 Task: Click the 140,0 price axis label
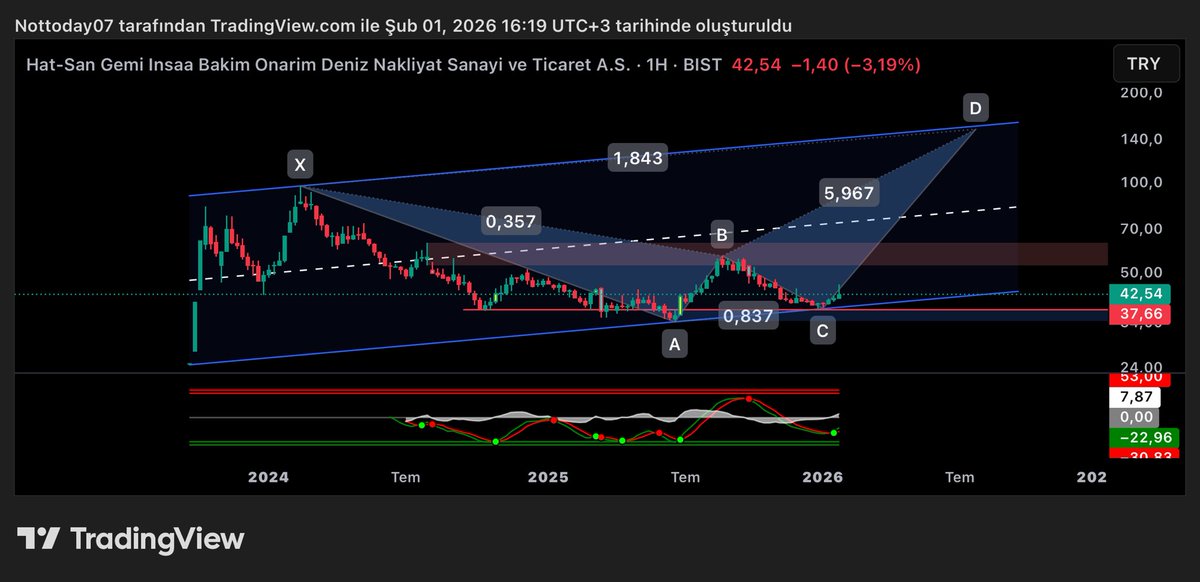(x=1141, y=139)
